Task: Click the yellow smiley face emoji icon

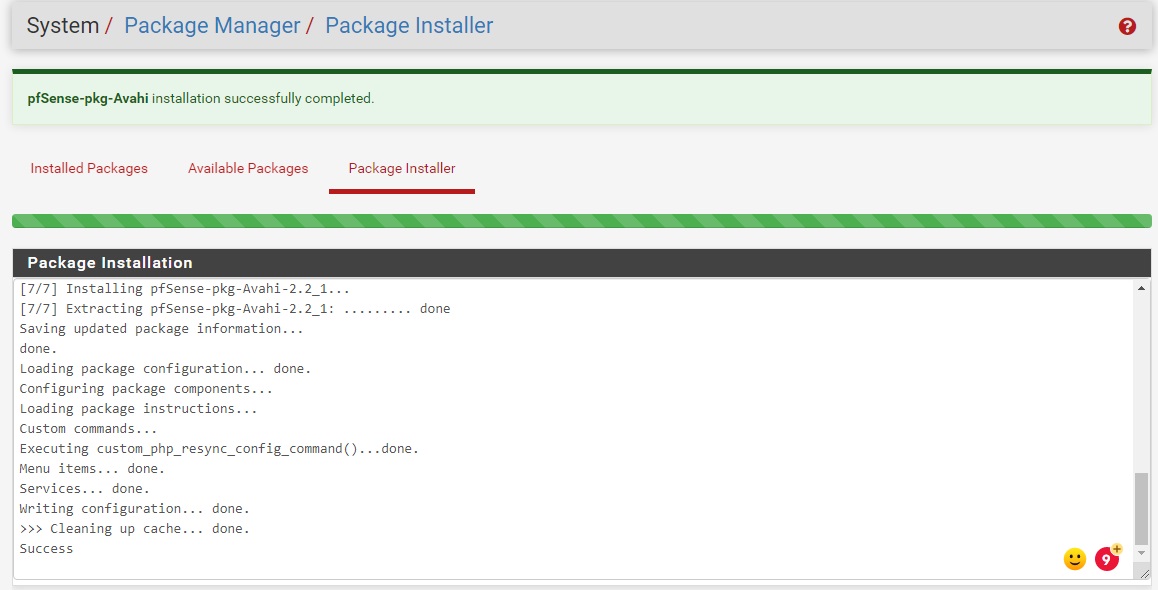Action: pyautogui.click(x=1075, y=559)
